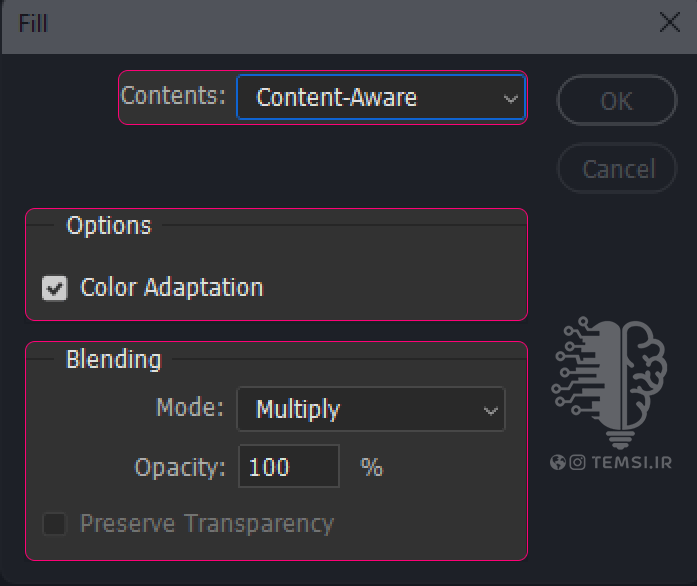Click the Color Adaptation label text
This screenshot has height=586, width=697.
coord(172,287)
